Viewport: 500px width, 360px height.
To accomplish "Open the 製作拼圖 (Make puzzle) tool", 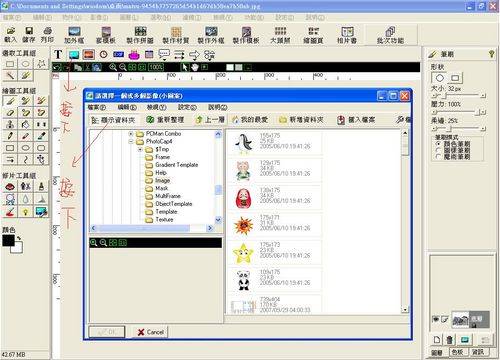I will point(140,35).
